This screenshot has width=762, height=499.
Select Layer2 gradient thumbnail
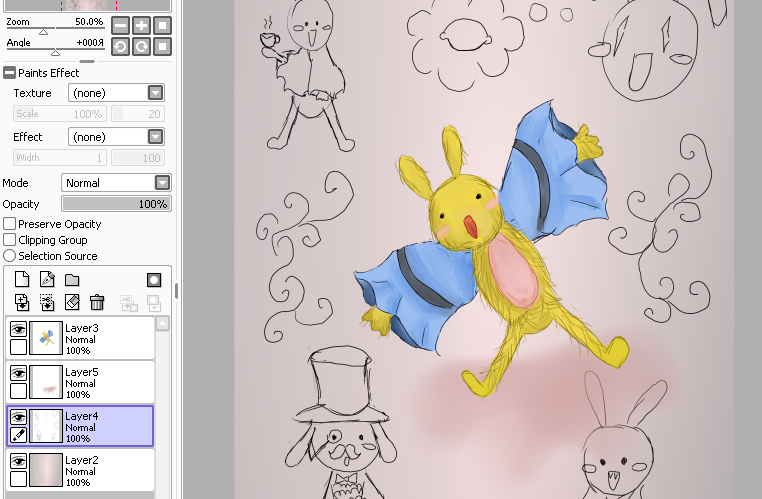tap(46, 470)
